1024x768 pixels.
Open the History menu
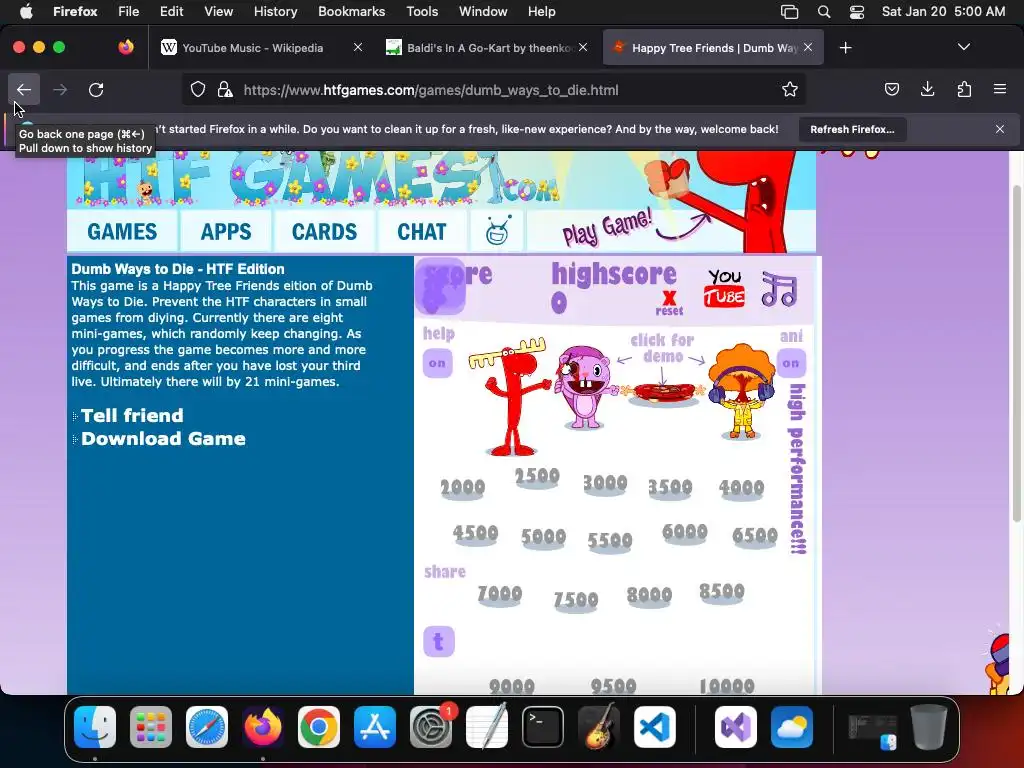pos(275,12)
